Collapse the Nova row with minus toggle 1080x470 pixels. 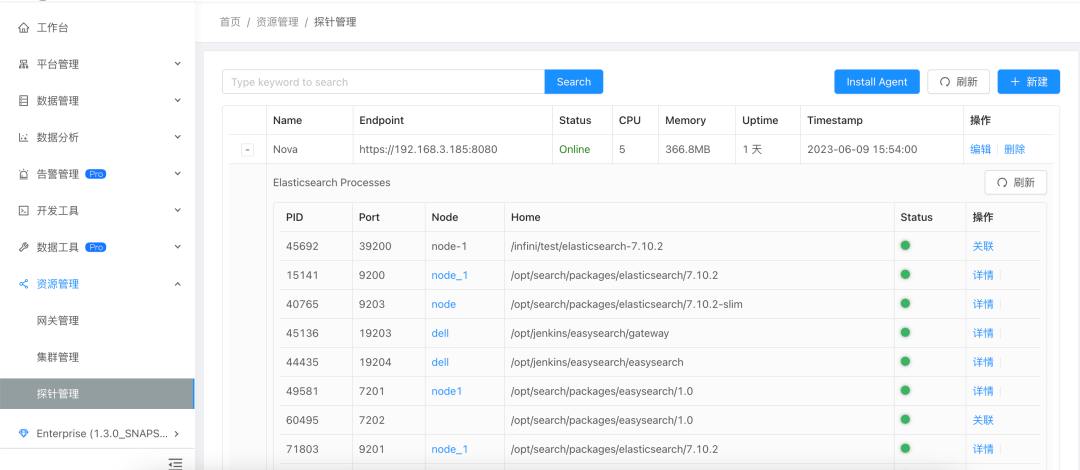pyautogui.click(x=247, y=150)
